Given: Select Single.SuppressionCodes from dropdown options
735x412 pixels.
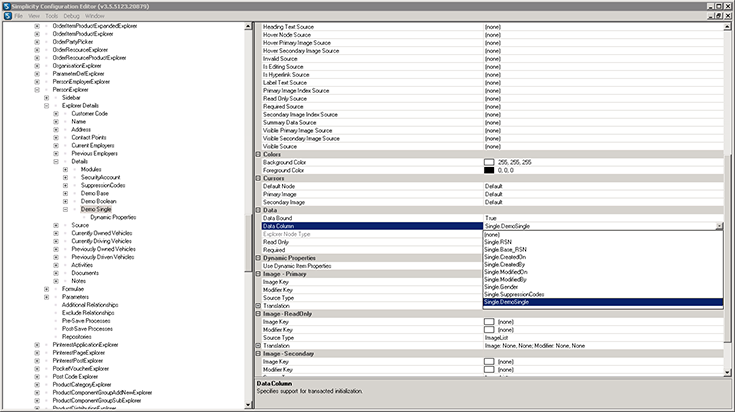Looking at the screenshot, I should (x=513, y=295).
